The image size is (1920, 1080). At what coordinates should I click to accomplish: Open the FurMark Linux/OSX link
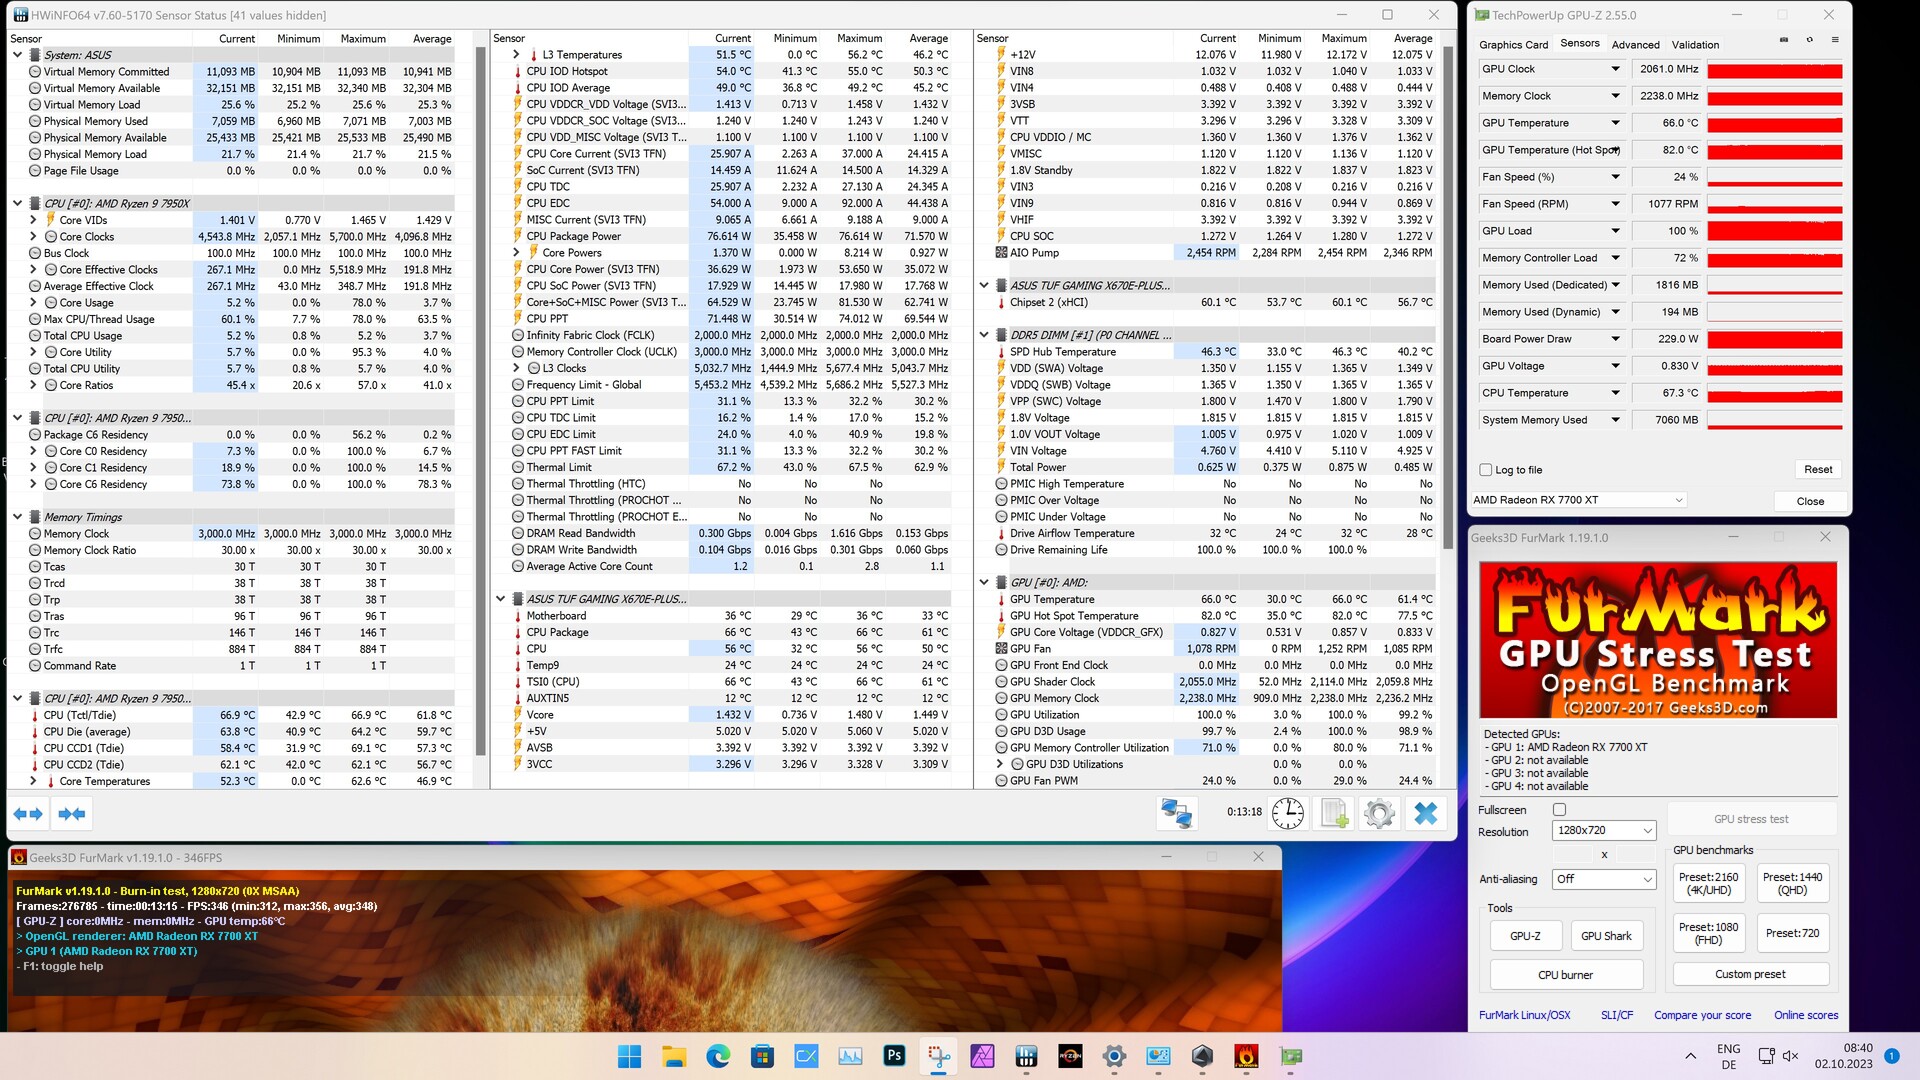(x=1524, y=1016)
